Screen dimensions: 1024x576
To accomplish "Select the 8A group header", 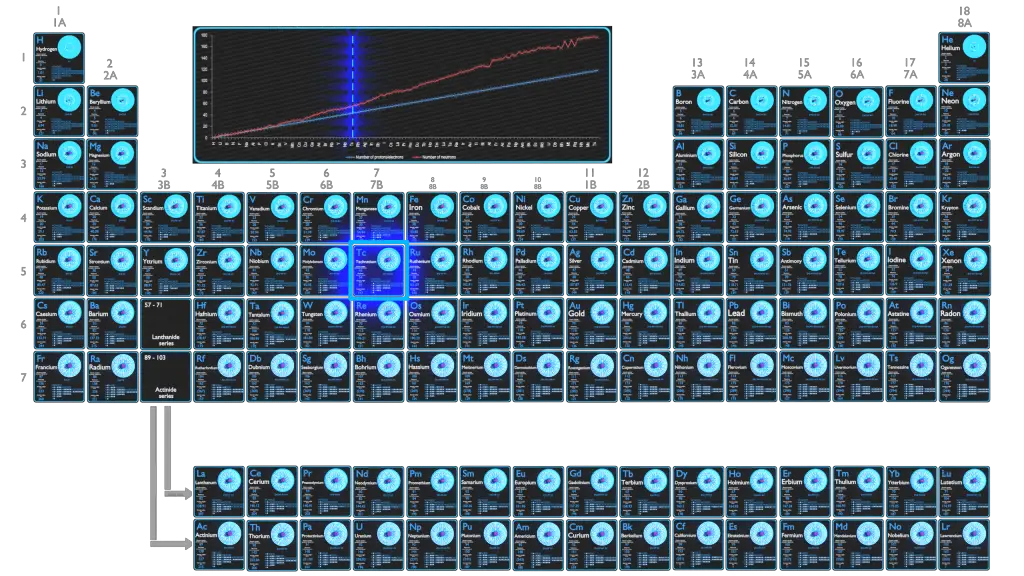I will tap(963, 22).
